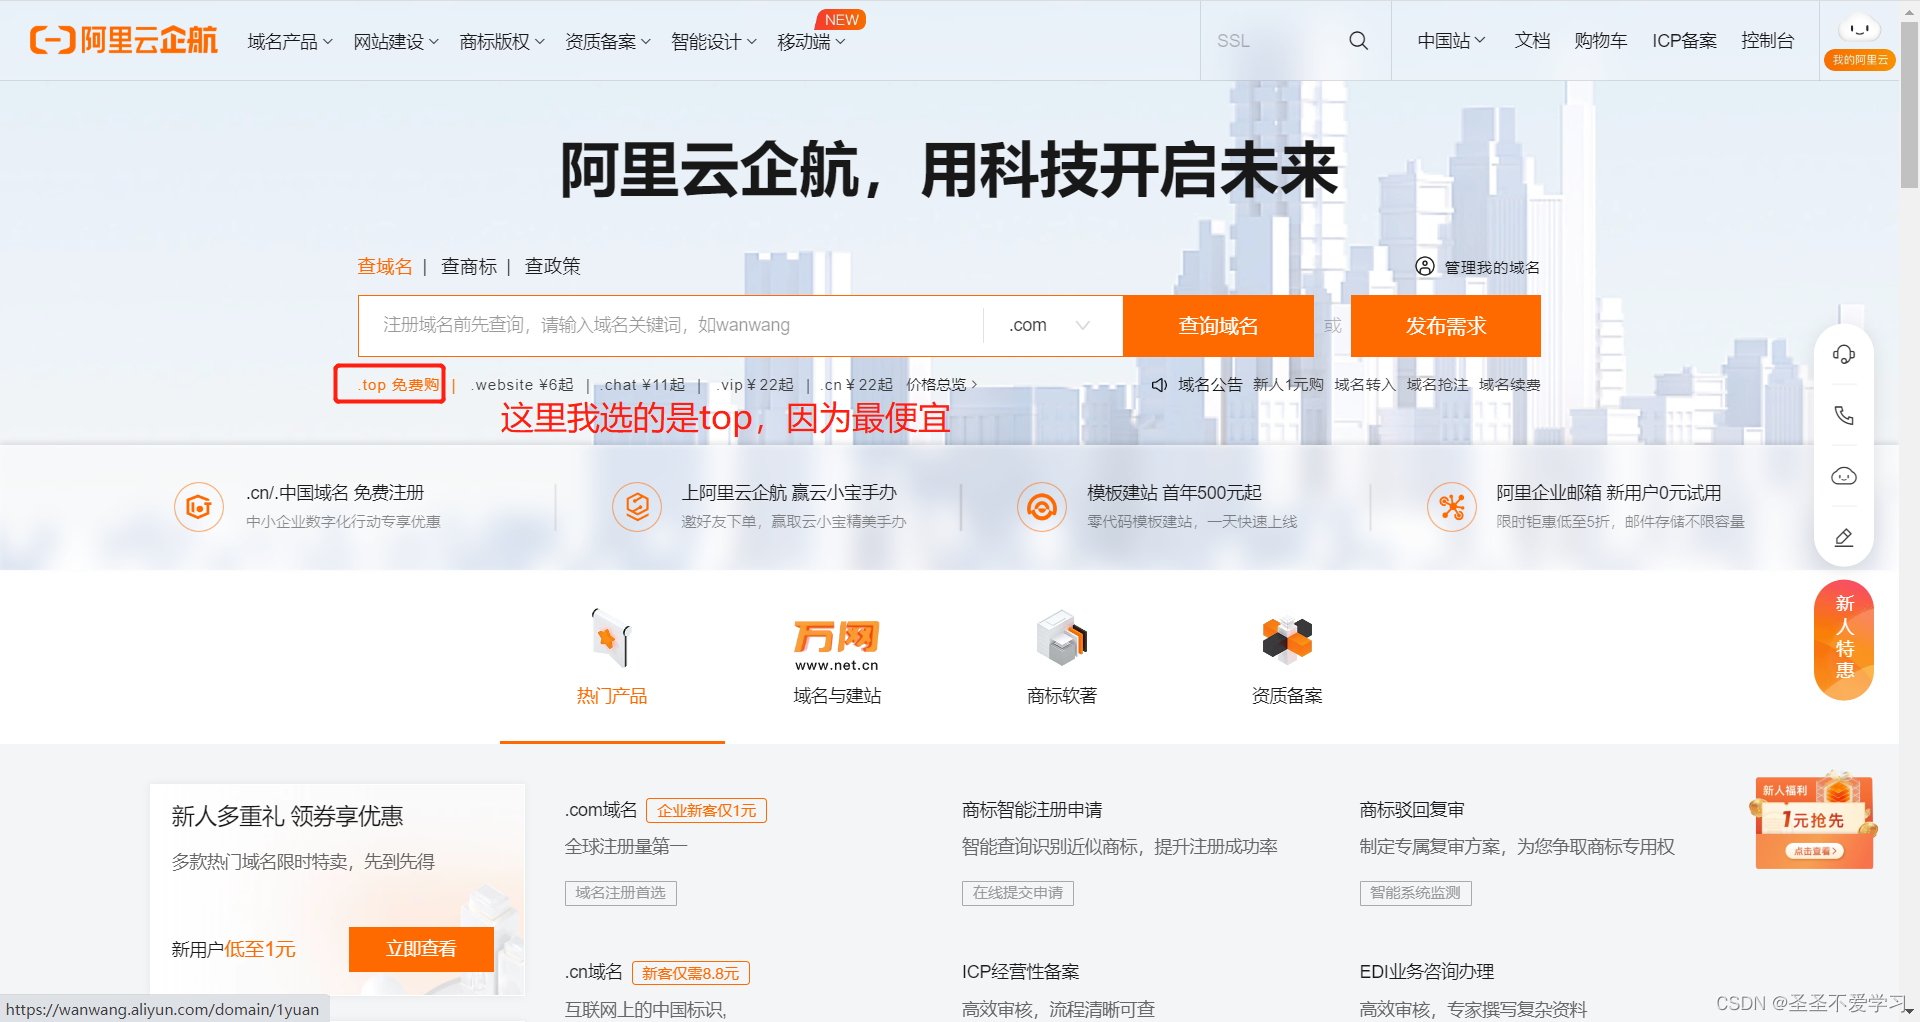Click the .vip ¥22起 link
The height and width of the screenshot is (1022, 1920).
click(x=755, y=385)
